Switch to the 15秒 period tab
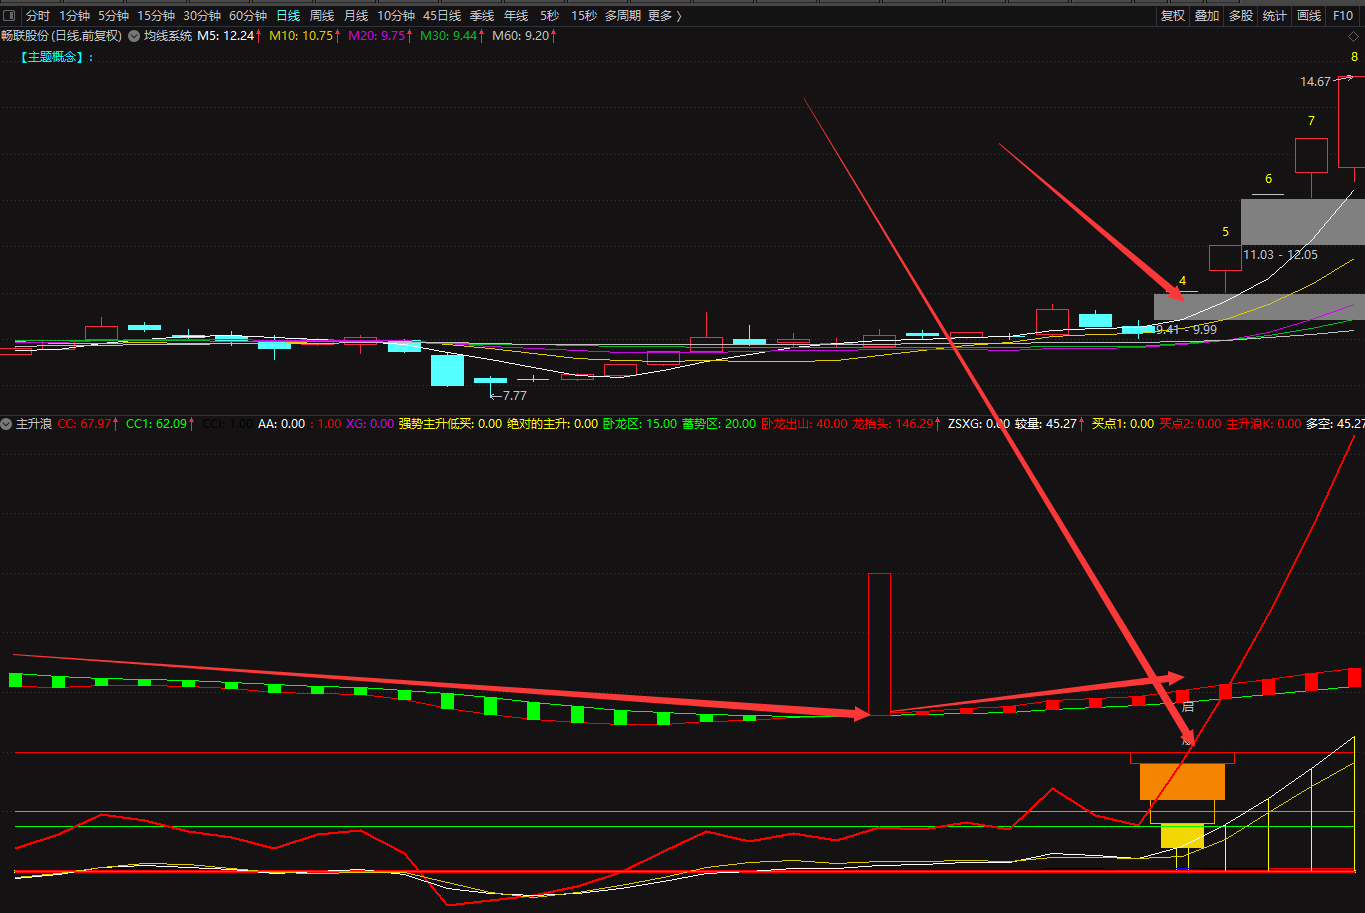Screen dimensions: 1365x913 584,16
